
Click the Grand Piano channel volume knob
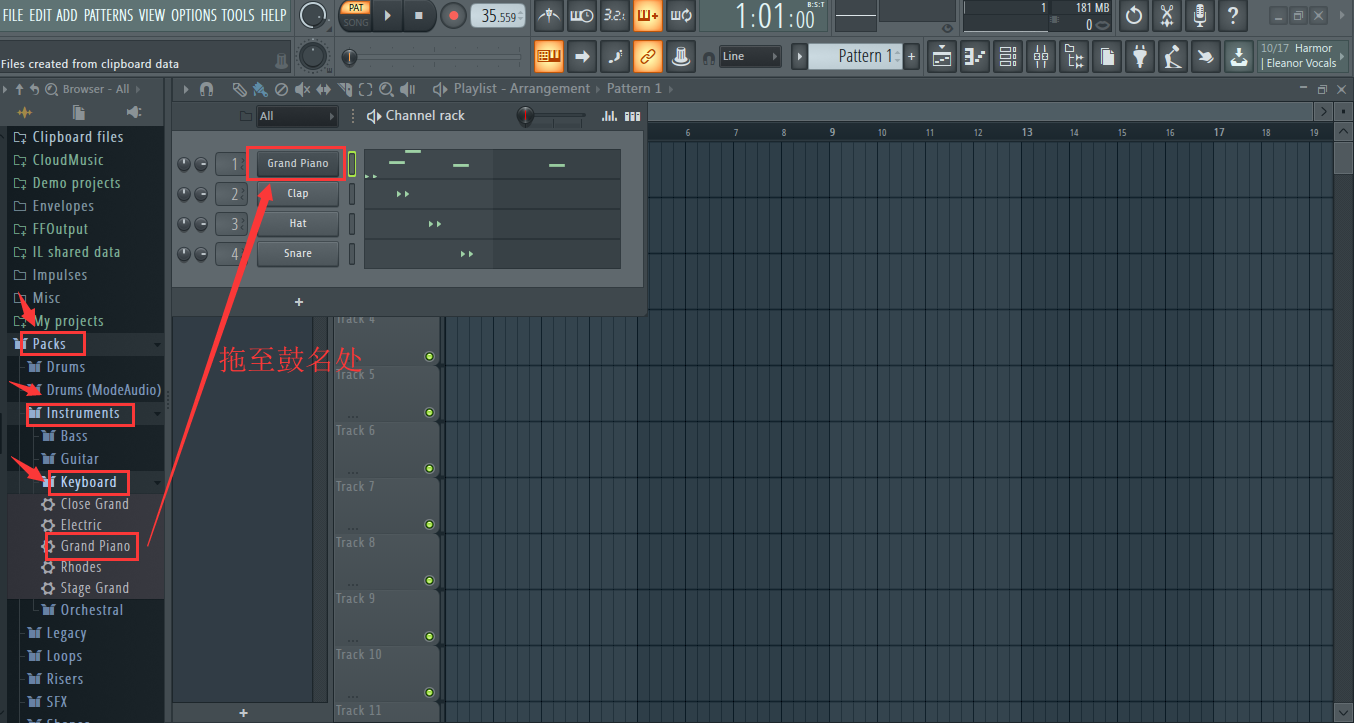(x=201, y=164)
